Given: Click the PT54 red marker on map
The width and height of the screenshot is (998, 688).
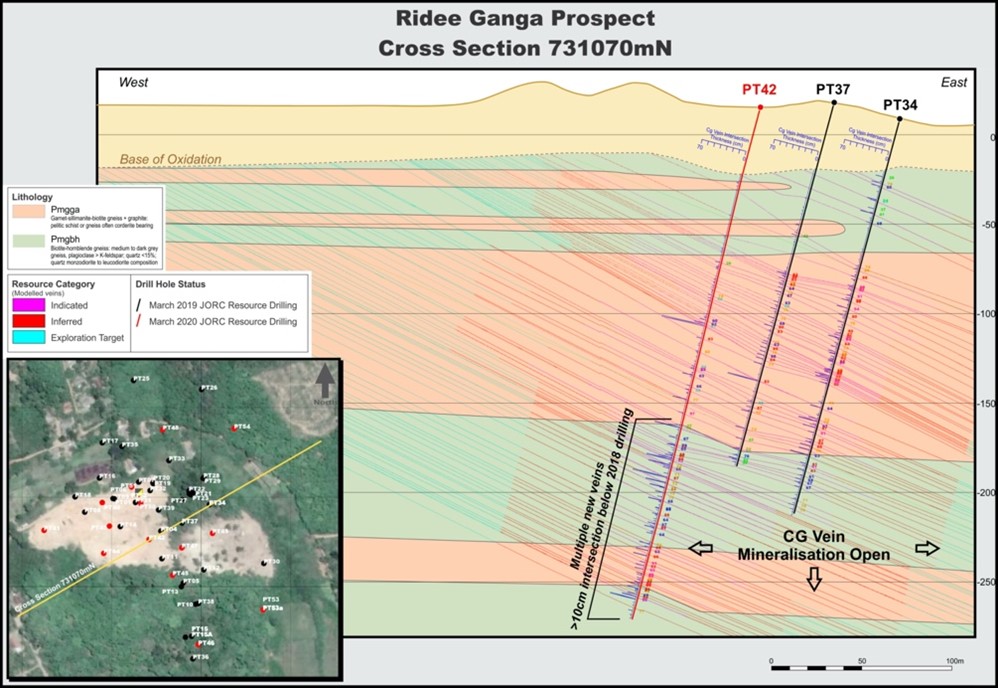Looking at the screenshot, I should 236,428.
